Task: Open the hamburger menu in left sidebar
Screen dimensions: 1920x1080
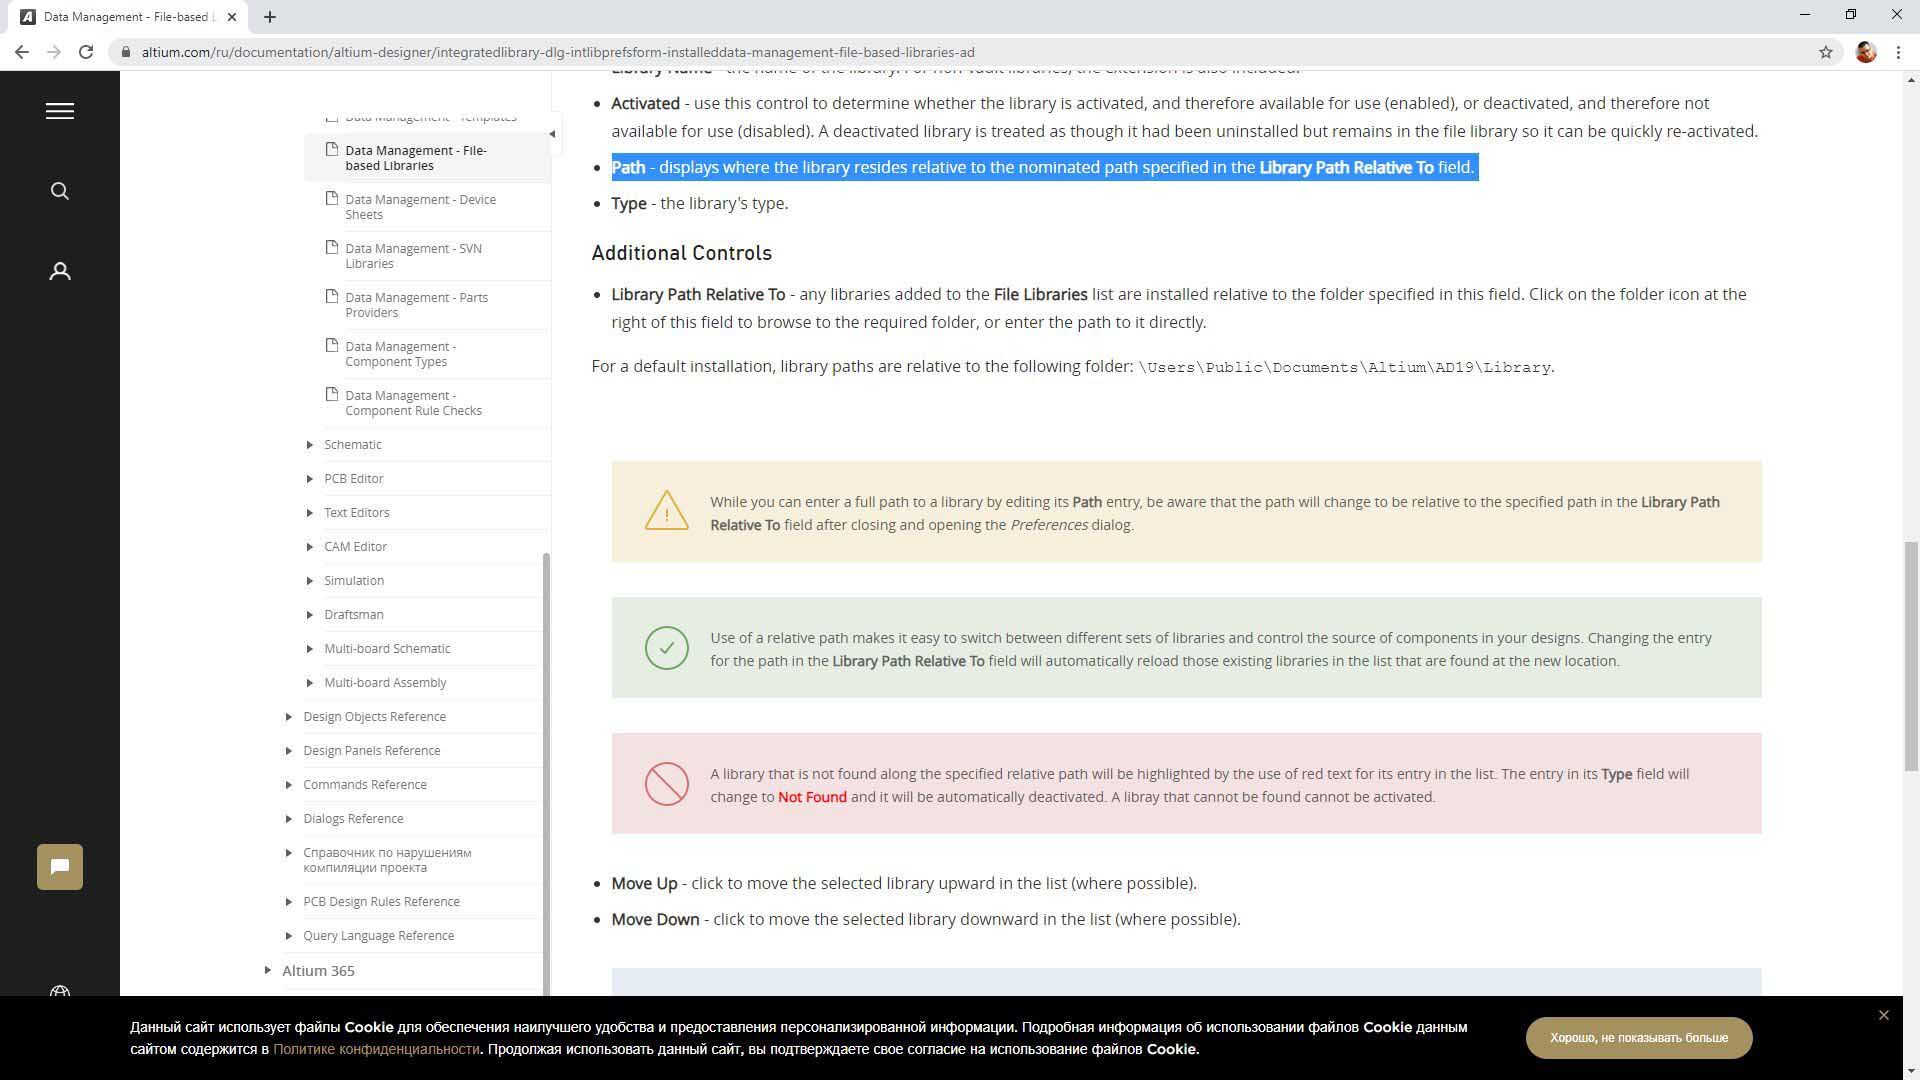Action: (60, 111)
